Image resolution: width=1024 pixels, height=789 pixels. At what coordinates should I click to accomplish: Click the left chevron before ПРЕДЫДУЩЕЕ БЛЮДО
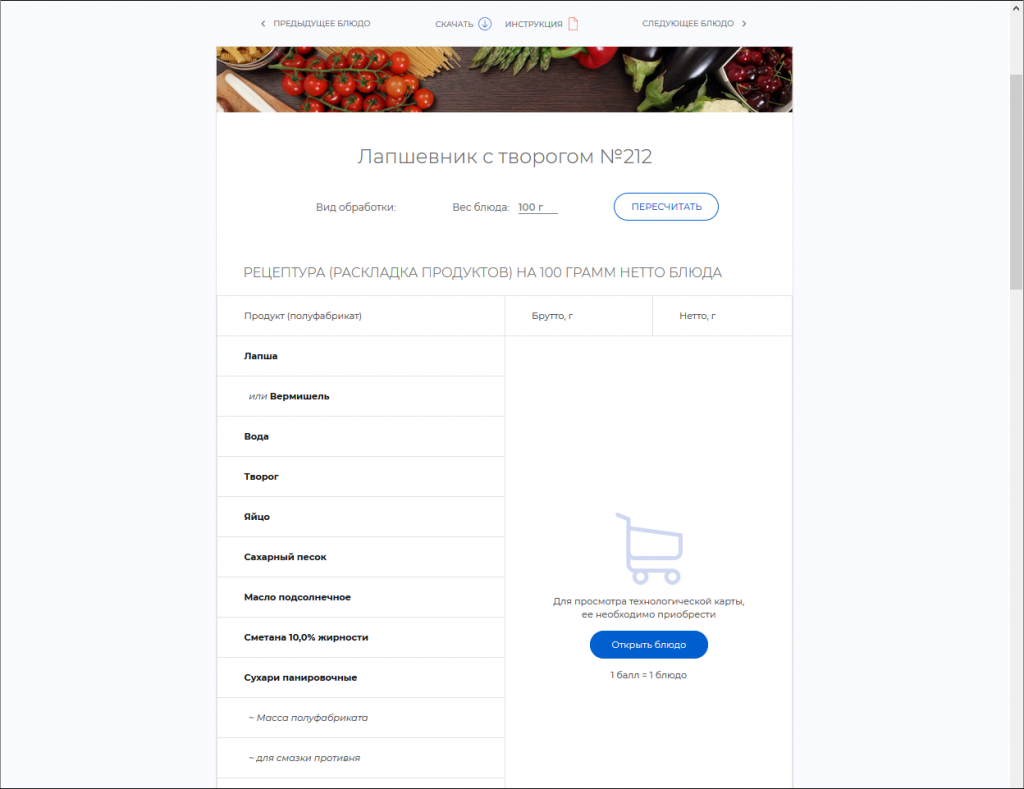point(263,24)
